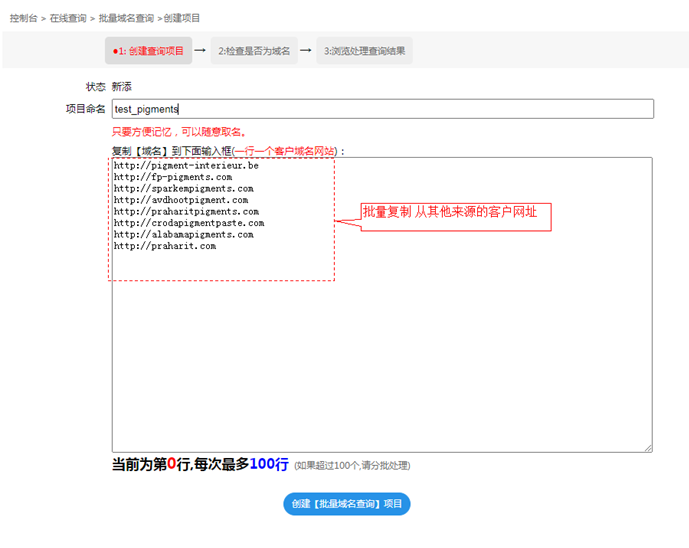Open the 控制台 breadcrumb link

point(23,18)
